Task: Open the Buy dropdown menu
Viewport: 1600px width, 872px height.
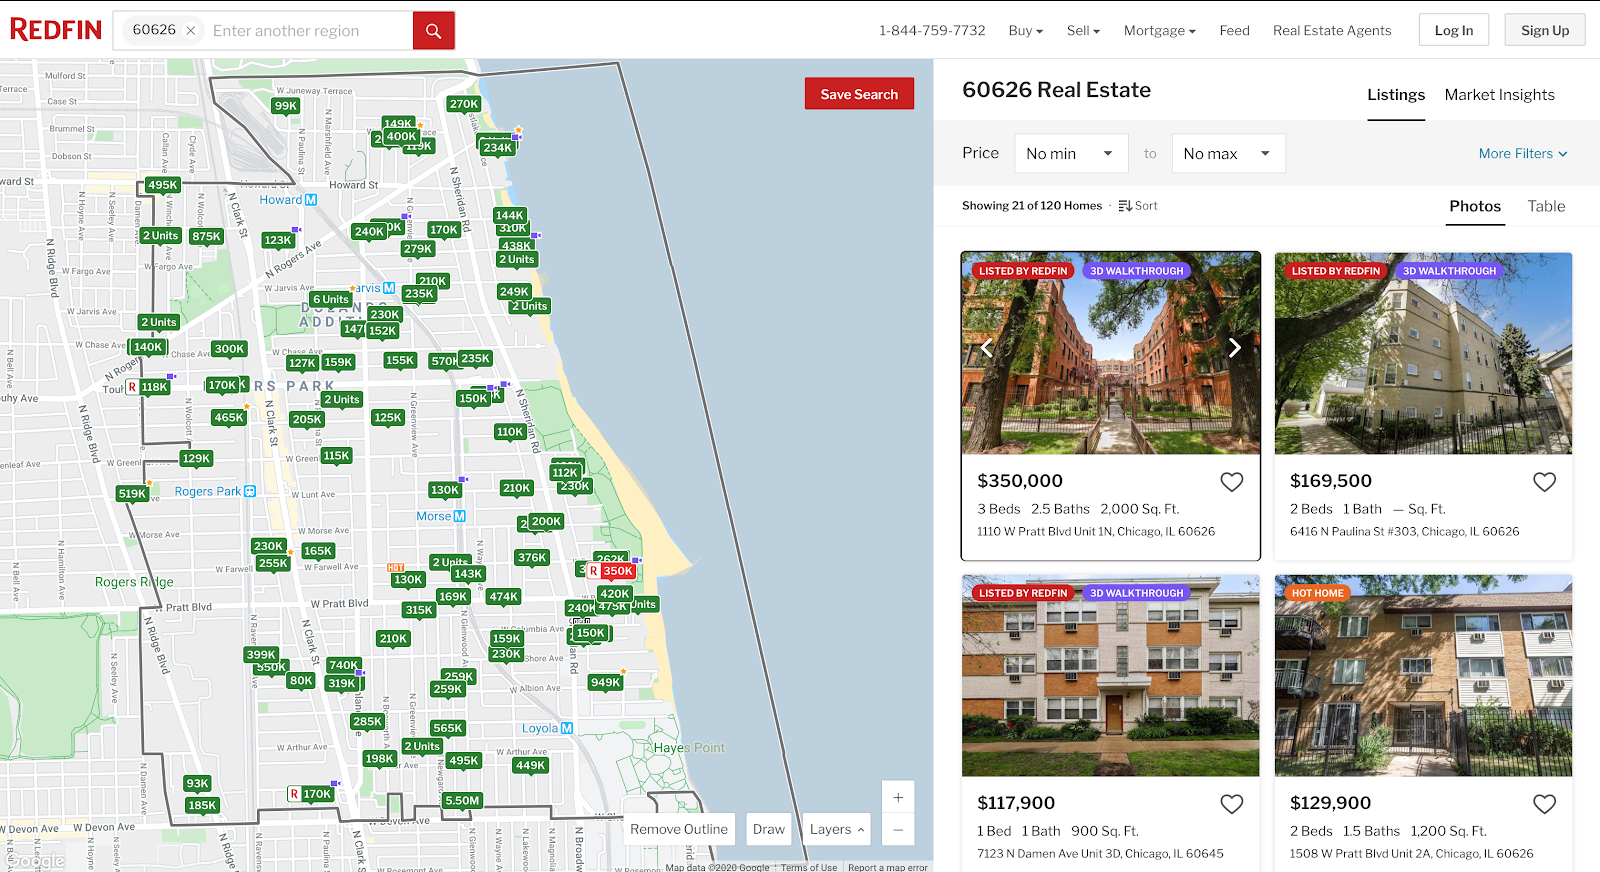Action: tap(1025, 31)
